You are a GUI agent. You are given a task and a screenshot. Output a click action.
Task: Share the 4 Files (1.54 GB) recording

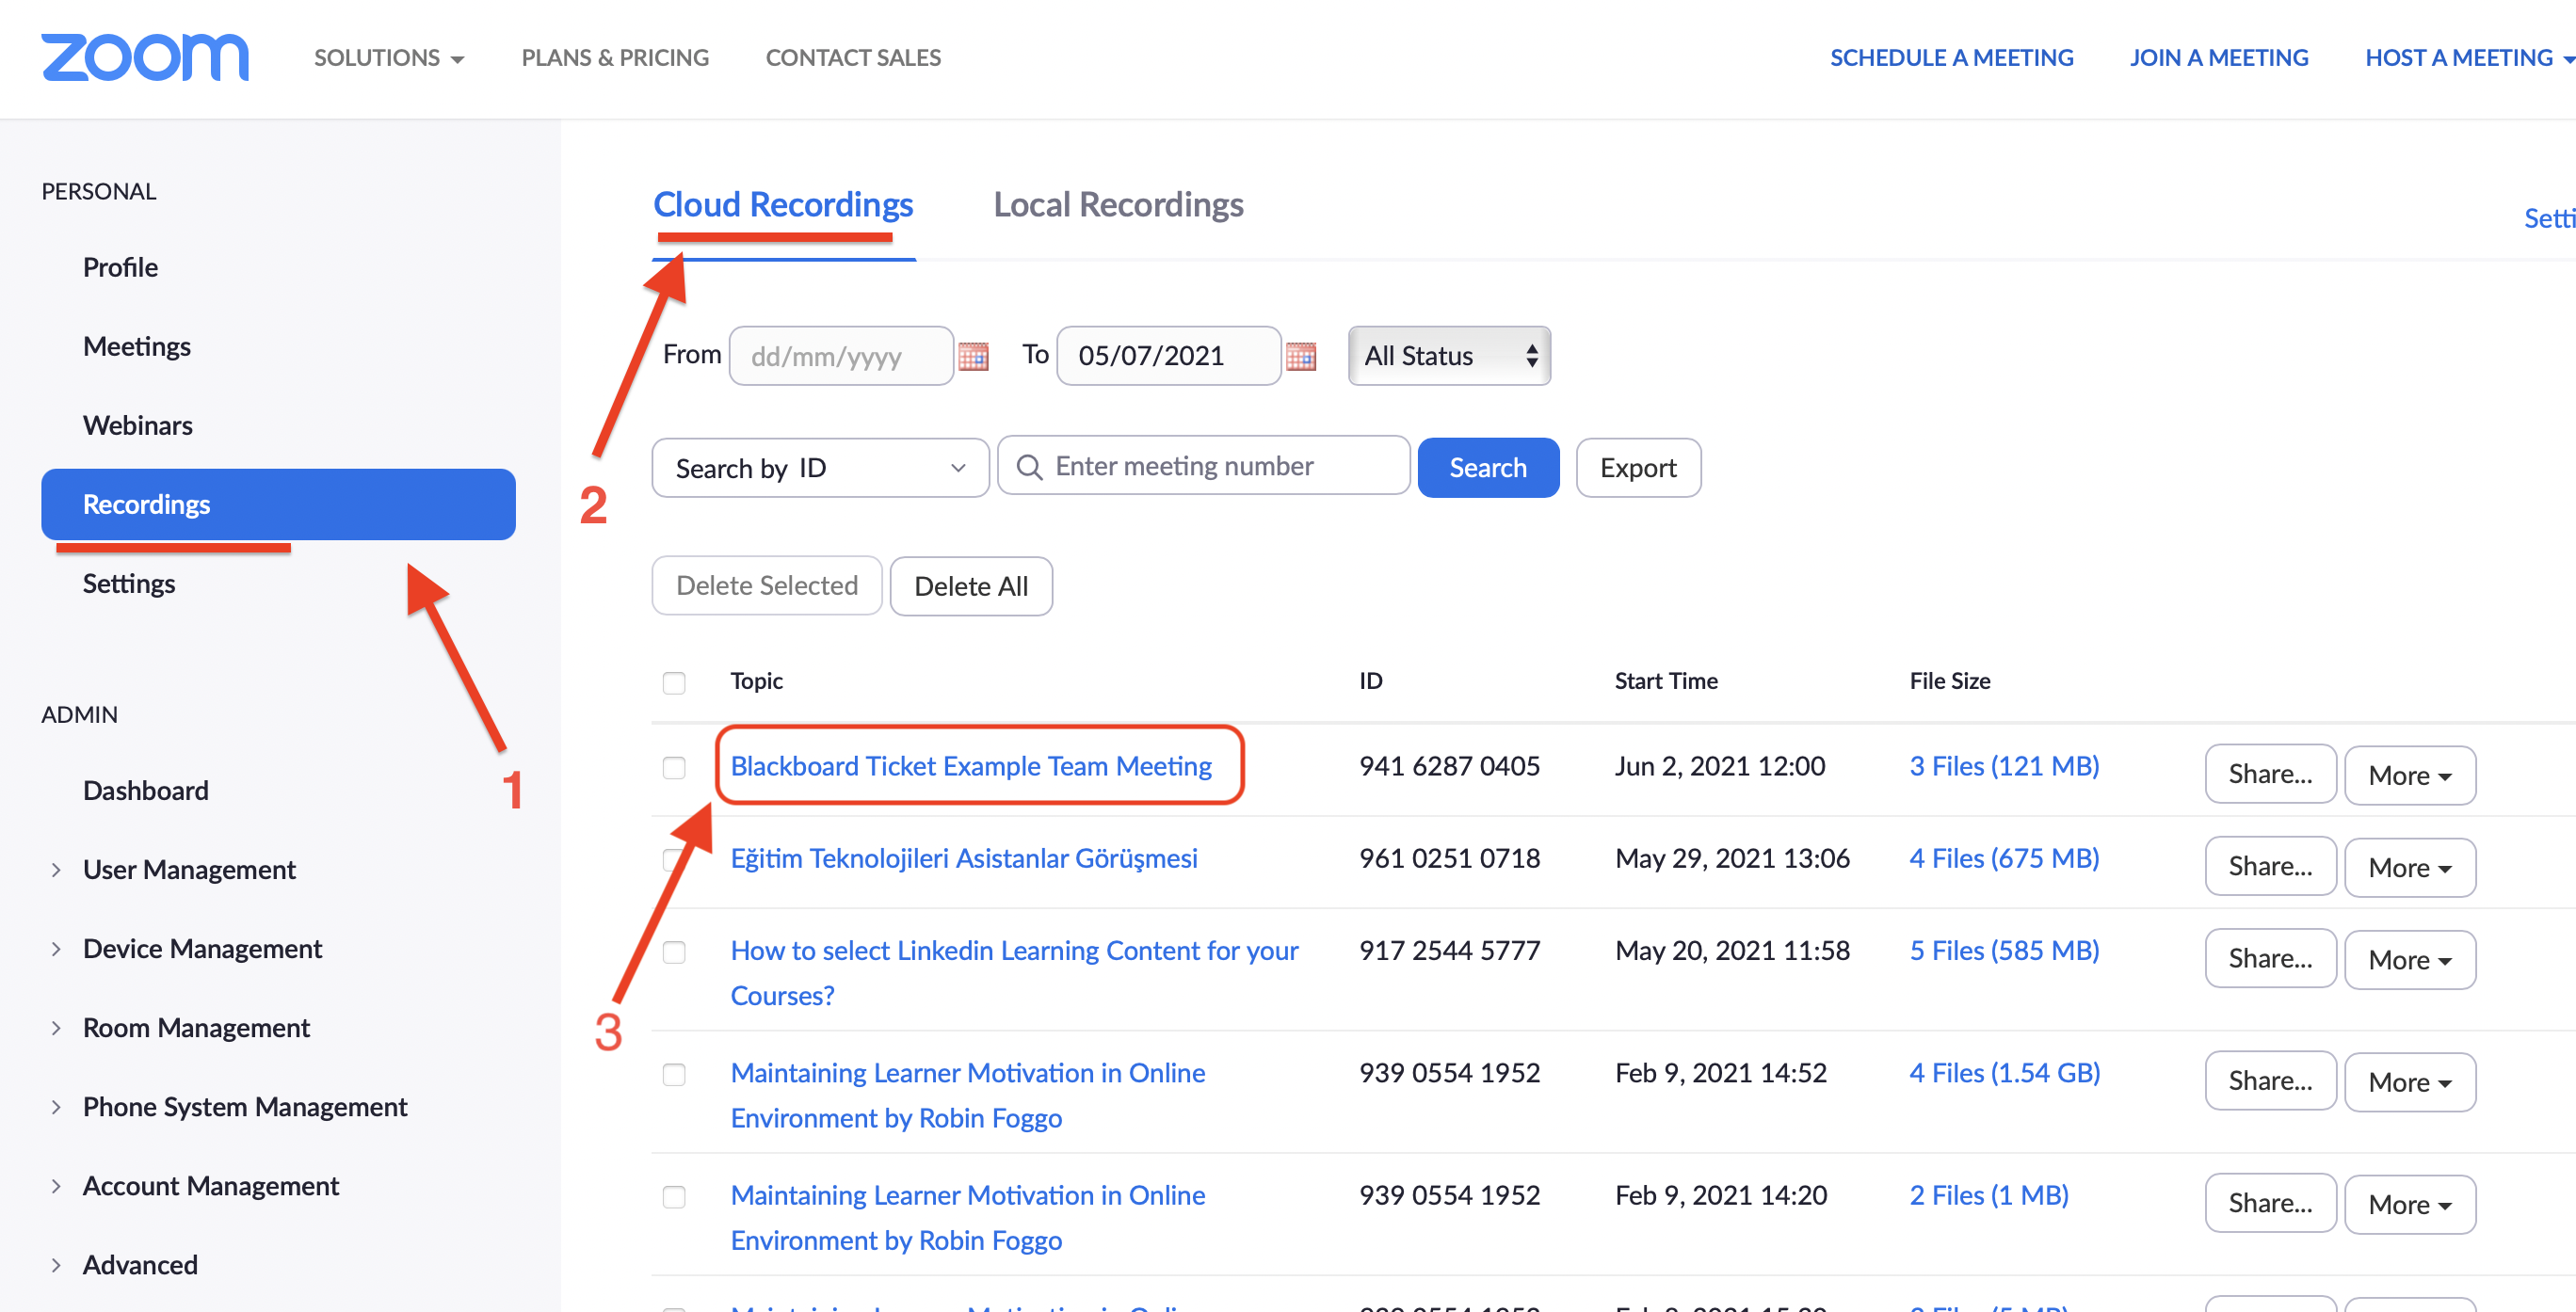click(x=2270, y=1081)
